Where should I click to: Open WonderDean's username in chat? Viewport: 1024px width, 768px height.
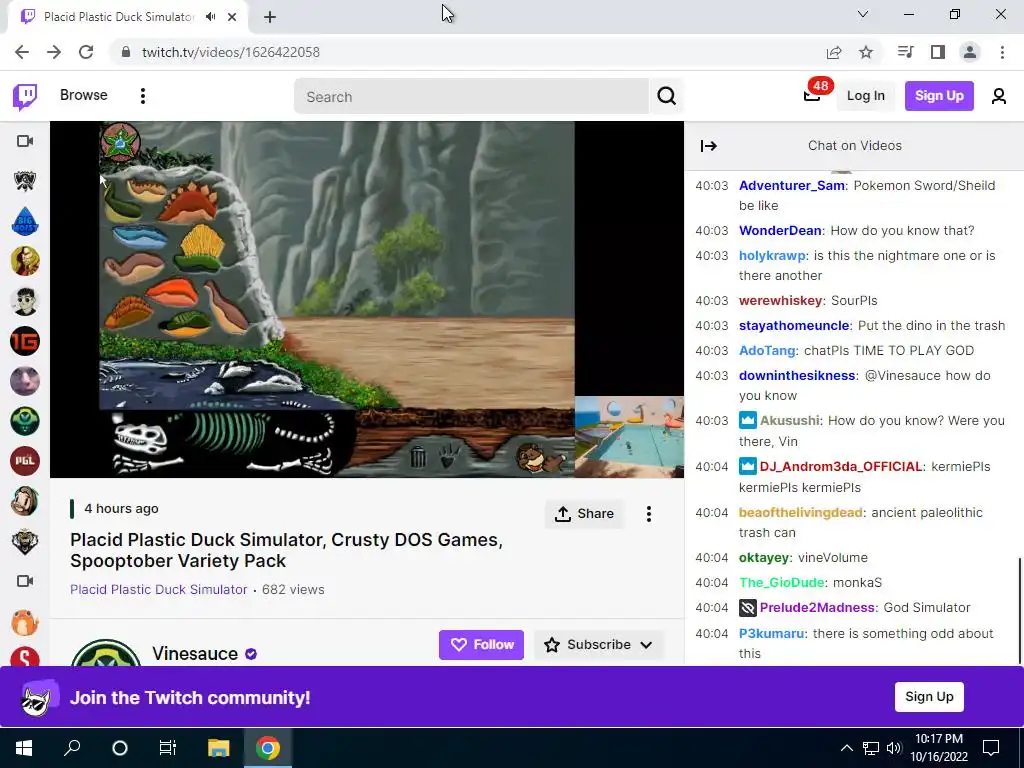(x=780, y=231)
